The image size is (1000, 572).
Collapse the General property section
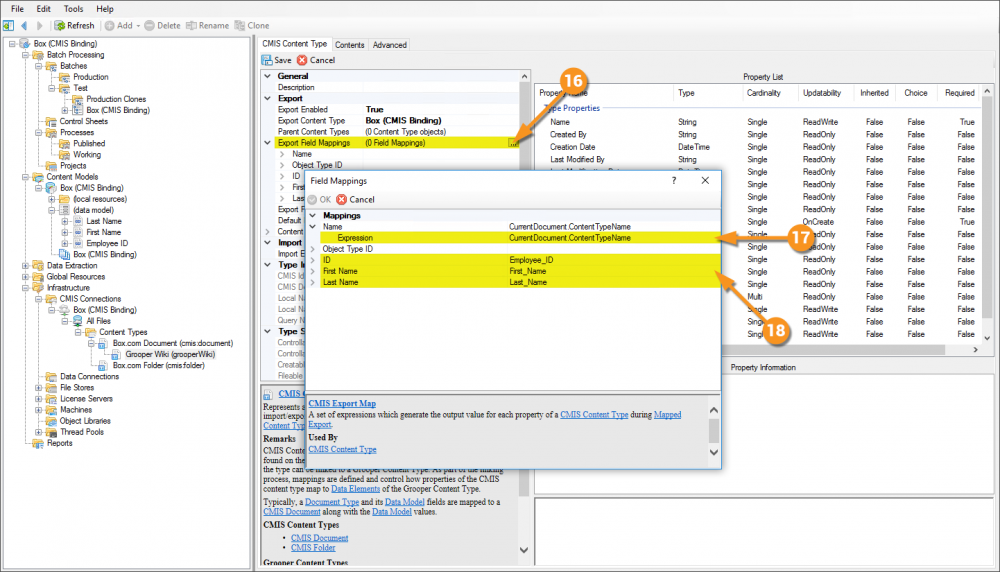(268, 76)
